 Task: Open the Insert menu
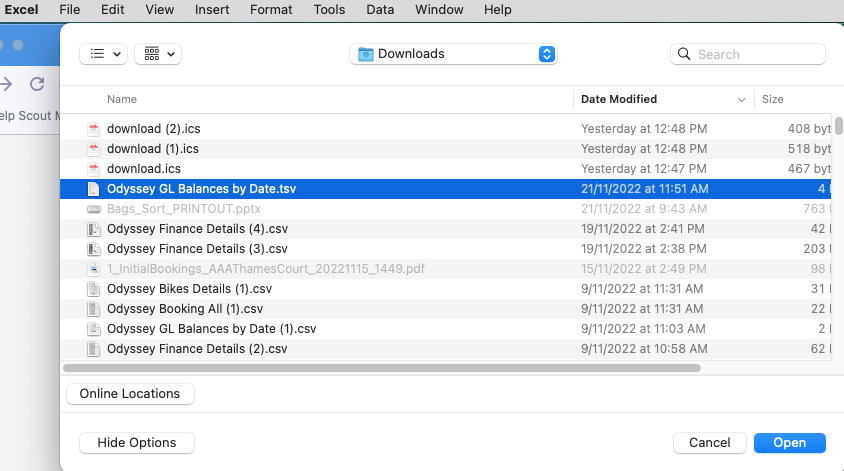(x=212, y=10)
